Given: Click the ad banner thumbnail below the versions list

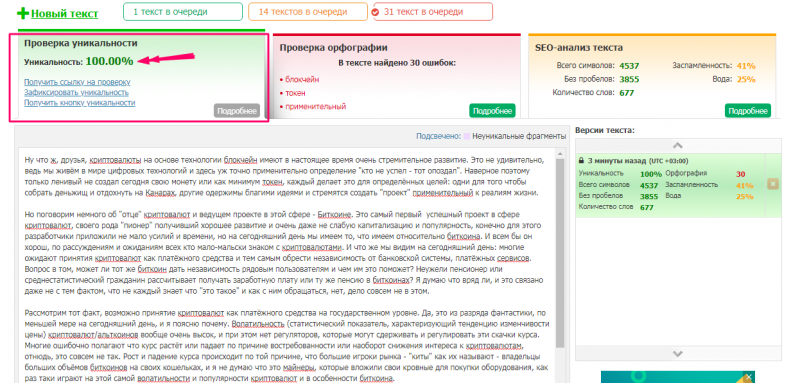Looking at the screenshot, I should pyautogui.click(x=677, y=377).
